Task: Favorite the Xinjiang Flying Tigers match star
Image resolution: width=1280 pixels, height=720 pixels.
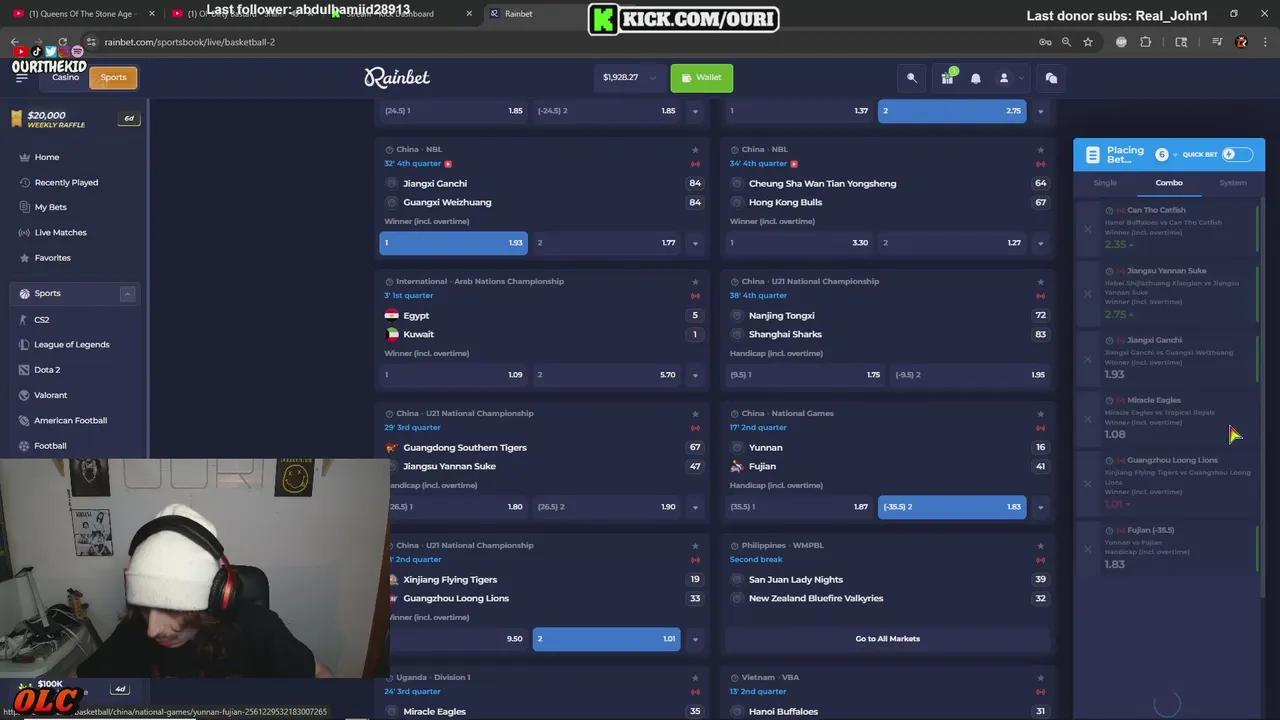Action: [695, 546]
